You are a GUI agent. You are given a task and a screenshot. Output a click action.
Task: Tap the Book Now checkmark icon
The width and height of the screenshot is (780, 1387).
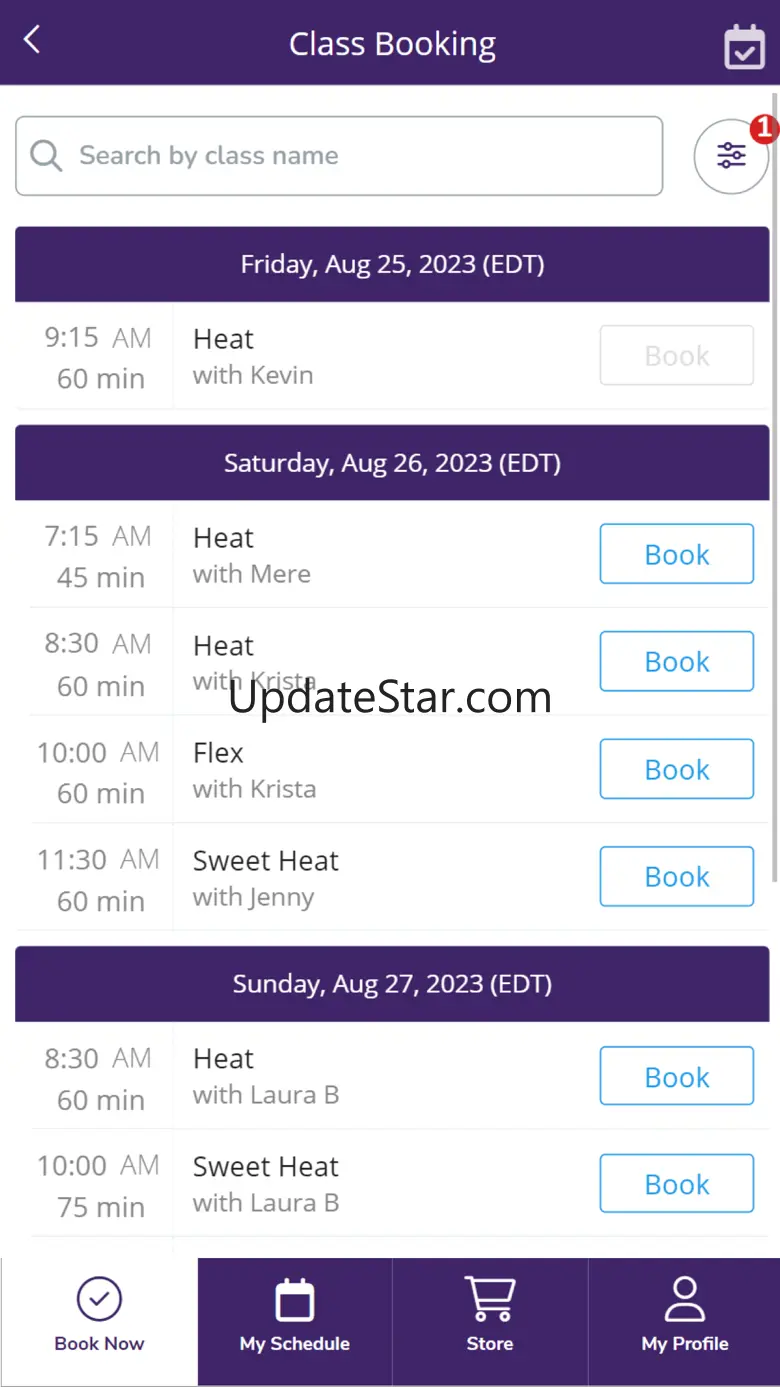point(99,1300)
